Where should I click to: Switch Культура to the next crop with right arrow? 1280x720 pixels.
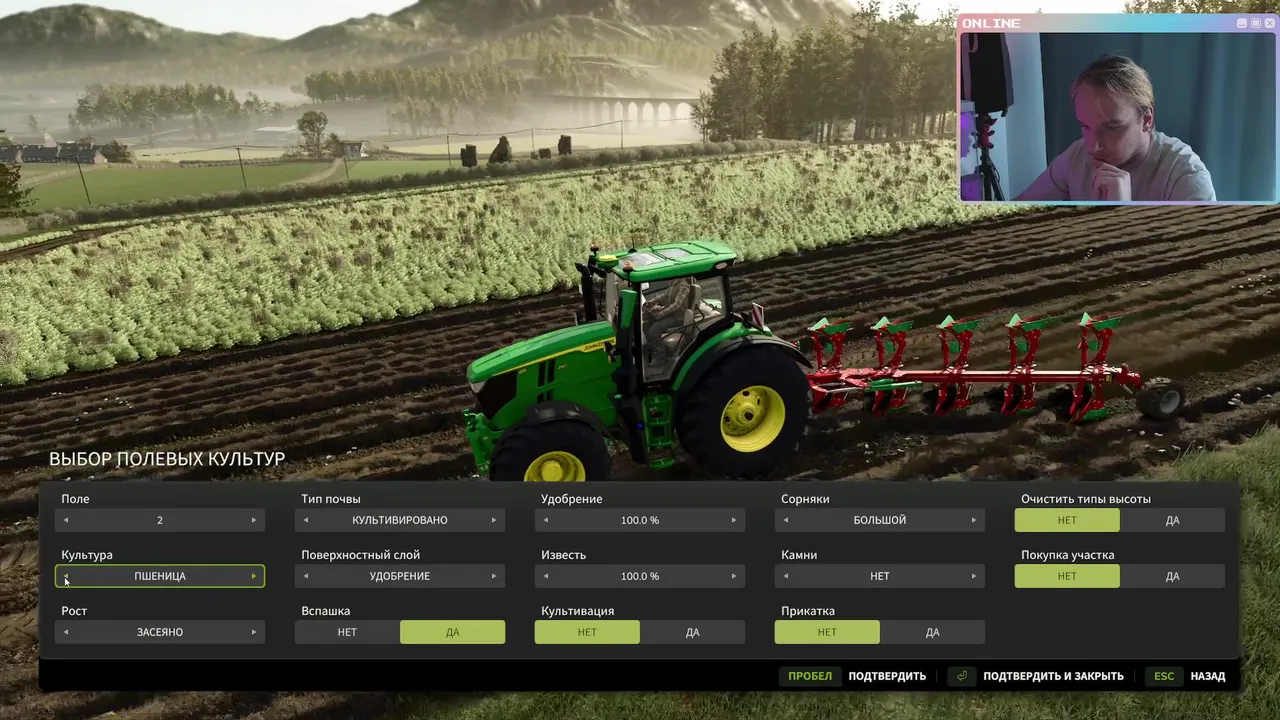(254, 576)
